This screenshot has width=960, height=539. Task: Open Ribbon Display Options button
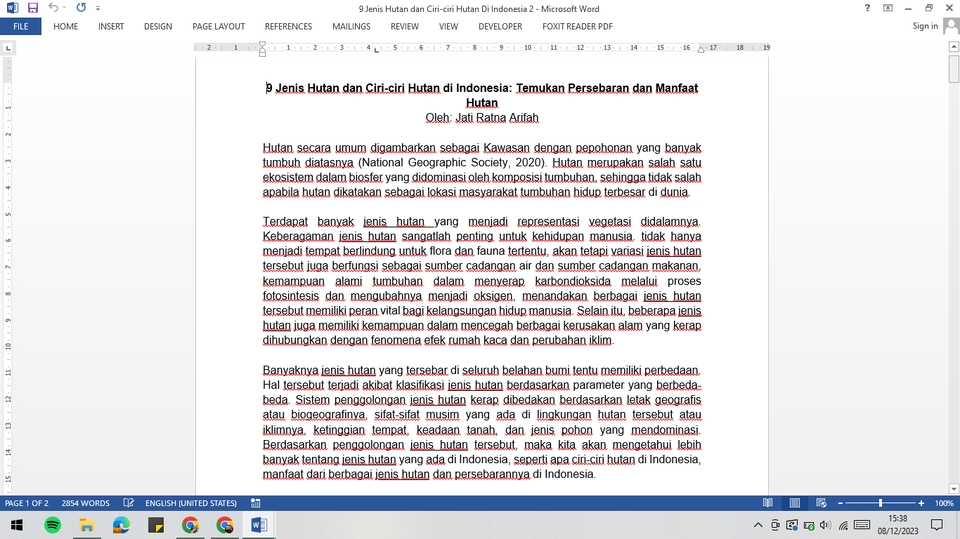click(x=888, y=8)
